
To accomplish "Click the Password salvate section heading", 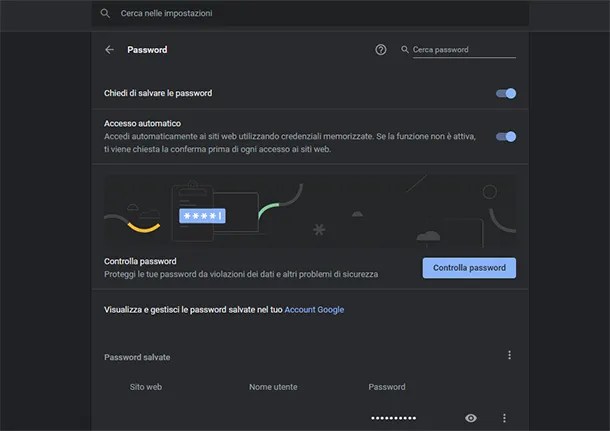I will 137,357.
